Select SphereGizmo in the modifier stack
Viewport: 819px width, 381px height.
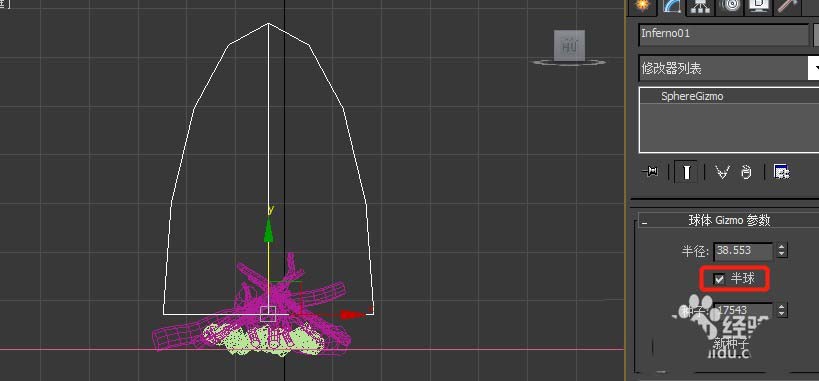coord(692,96)
